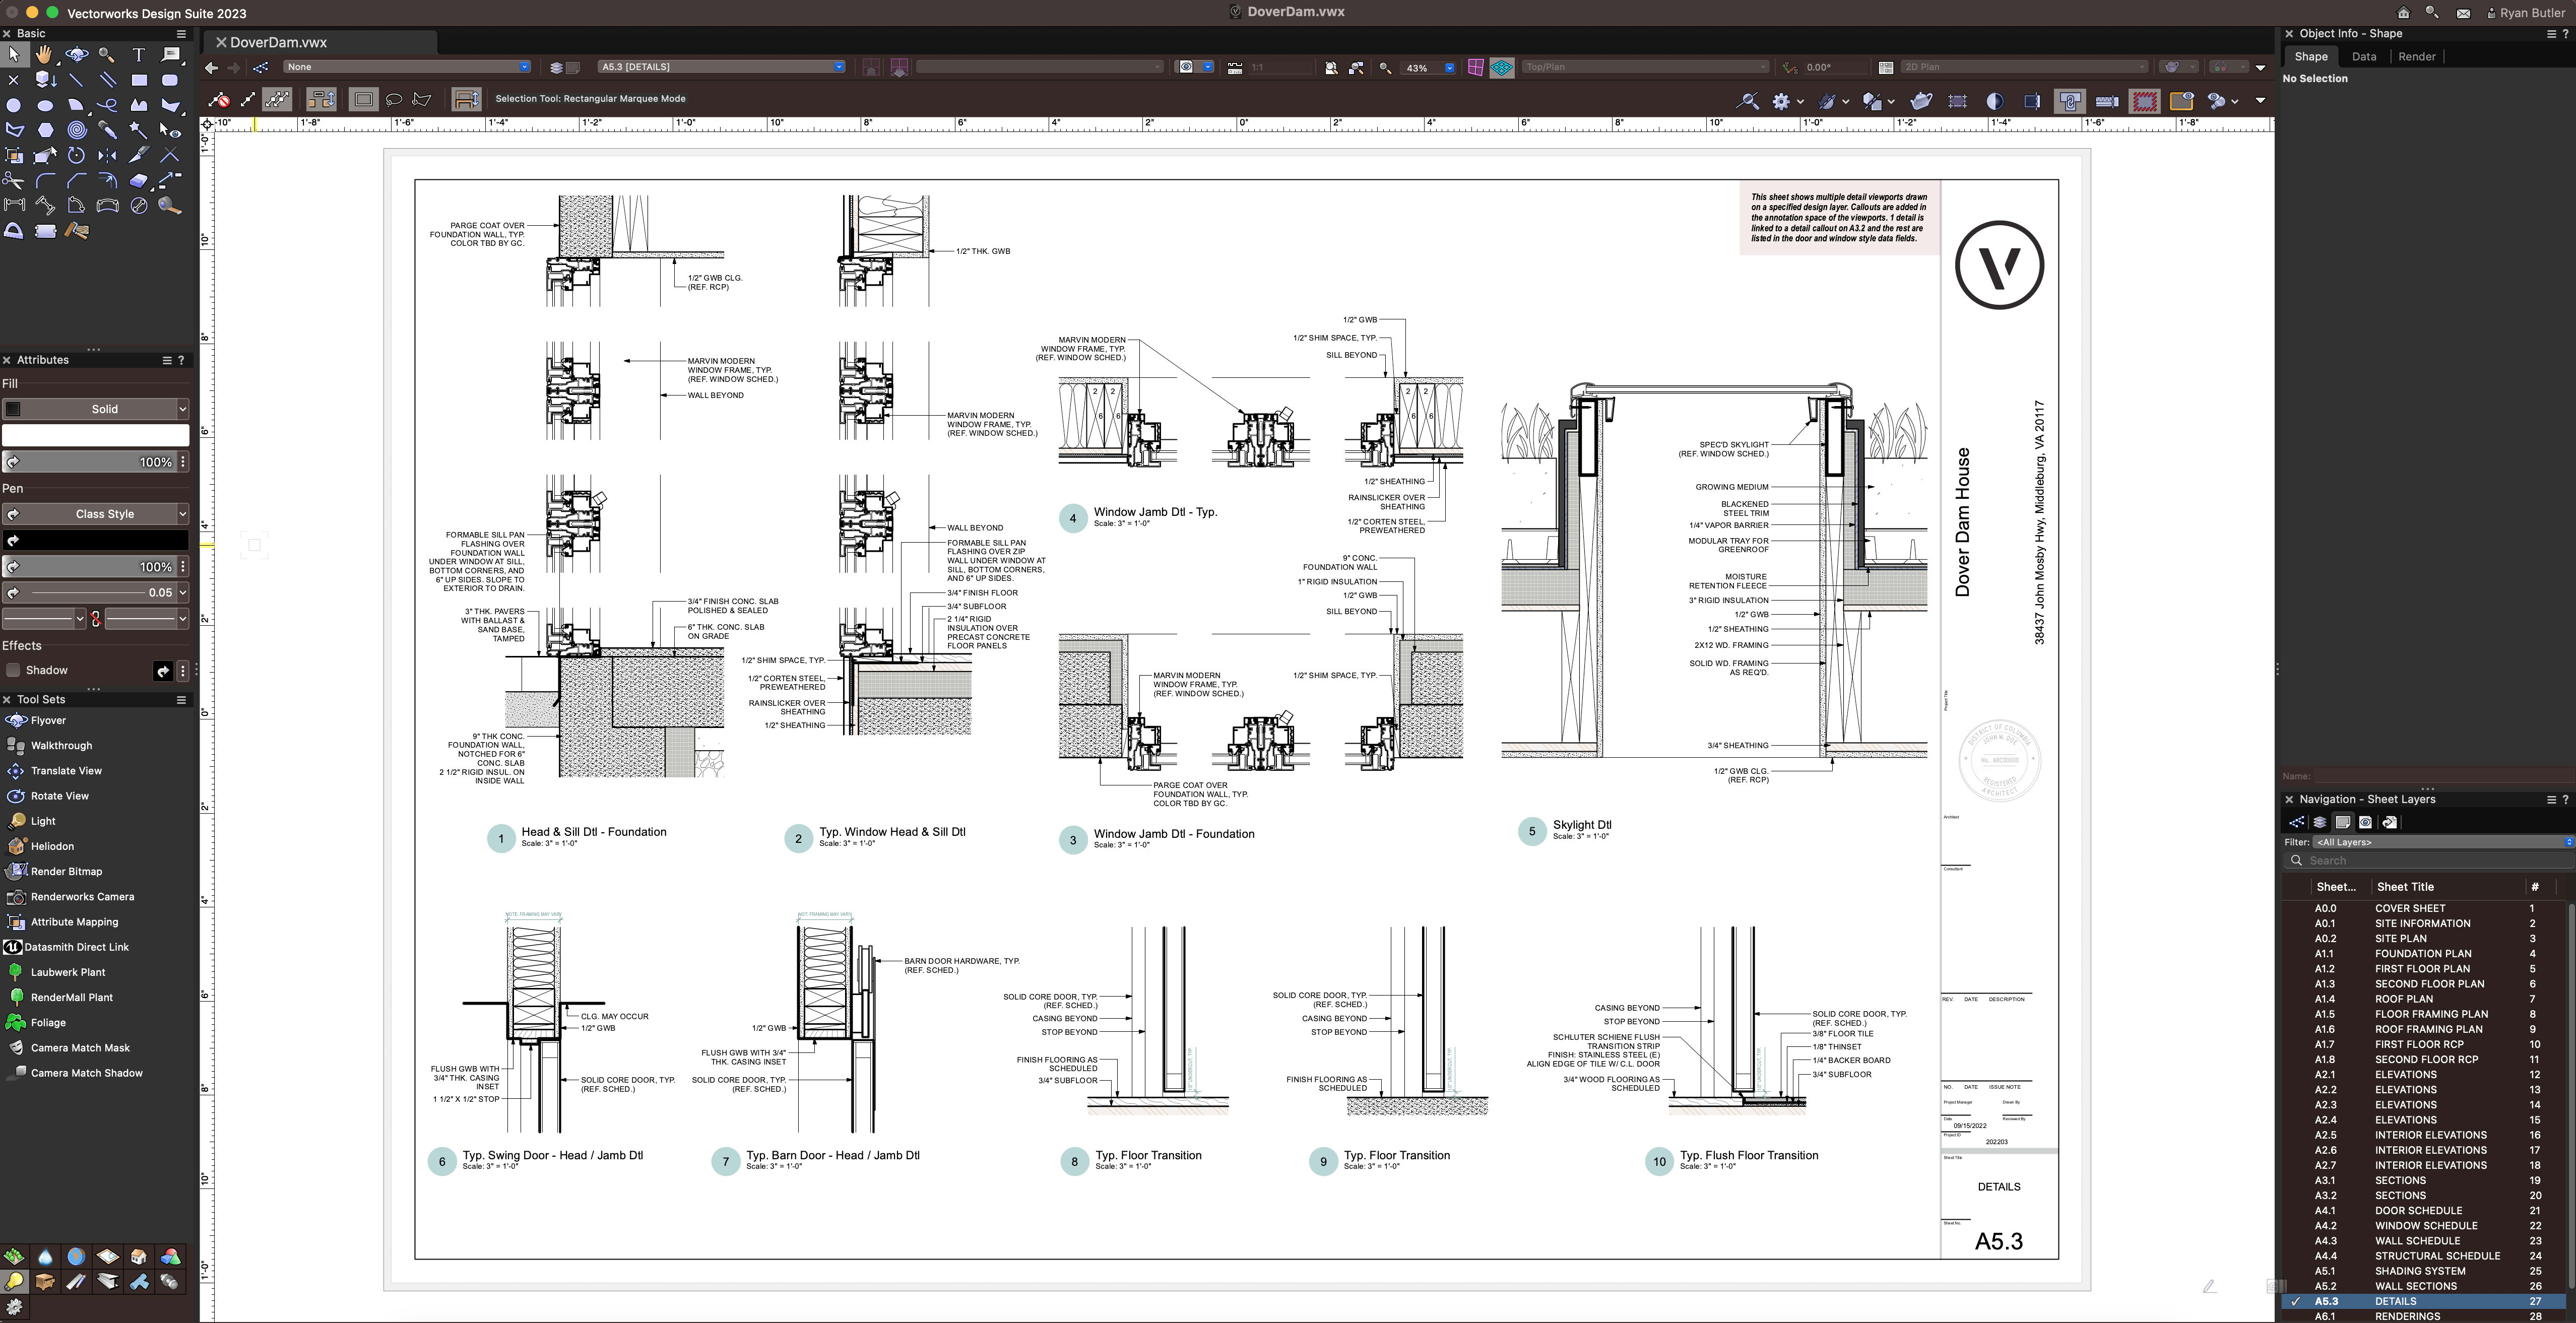Image resolution: width=2576 pixels, height=1323 pixels.
Task: Toggle Rectangular Marquee mode button
Action: (363, 99)
